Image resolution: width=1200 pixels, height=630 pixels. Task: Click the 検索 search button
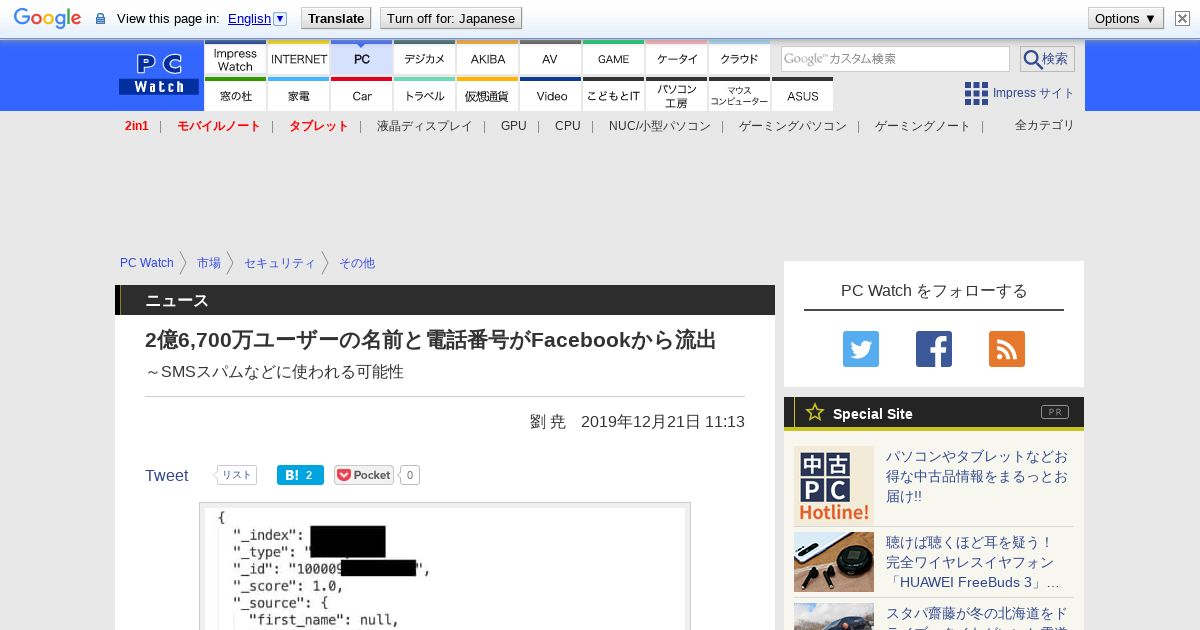[1047, 59]
